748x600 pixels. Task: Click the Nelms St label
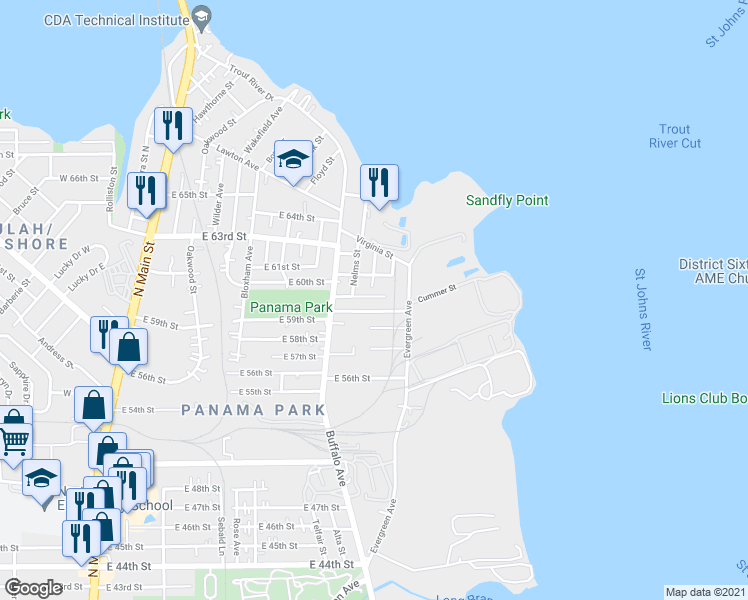pos(355,268)
